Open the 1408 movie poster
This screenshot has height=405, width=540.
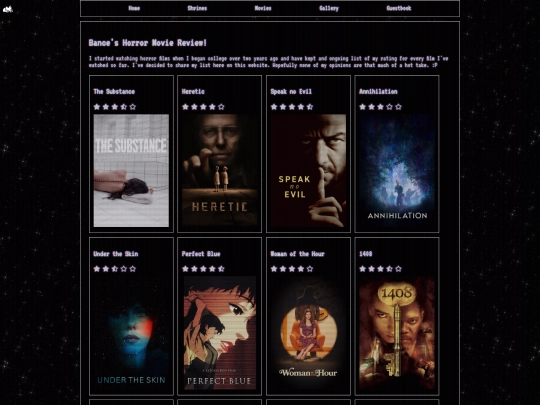[x=397, y=333]
